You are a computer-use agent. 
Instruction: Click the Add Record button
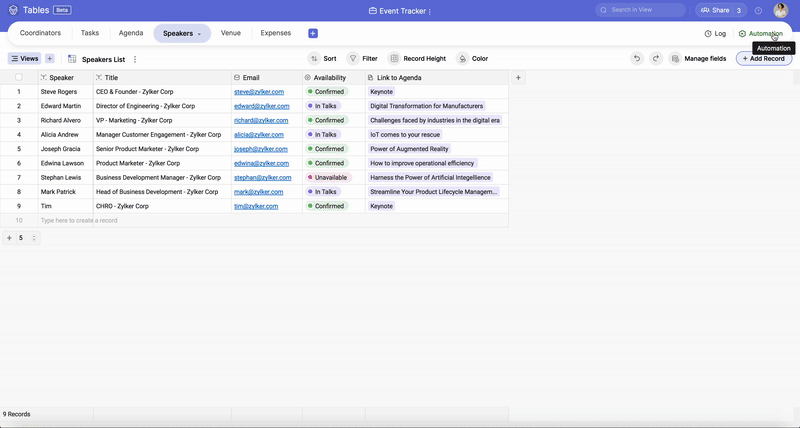764,59
